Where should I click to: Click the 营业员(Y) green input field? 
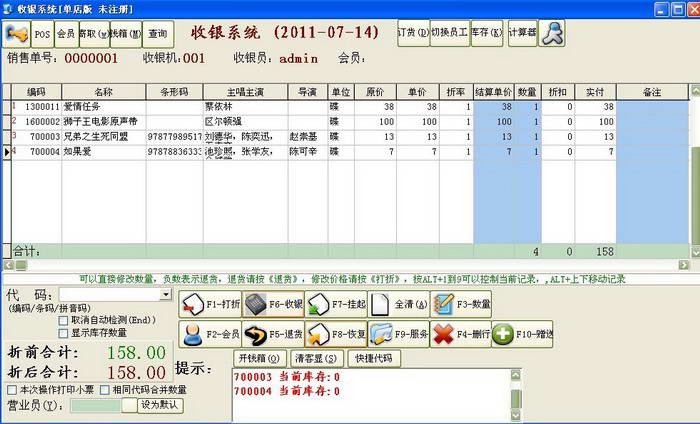tap(96, 405)
